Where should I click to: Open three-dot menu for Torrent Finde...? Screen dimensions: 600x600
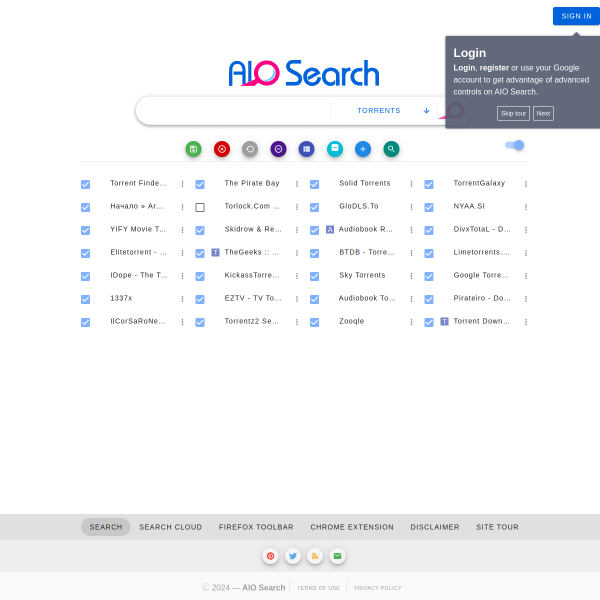tap(183, 184)
